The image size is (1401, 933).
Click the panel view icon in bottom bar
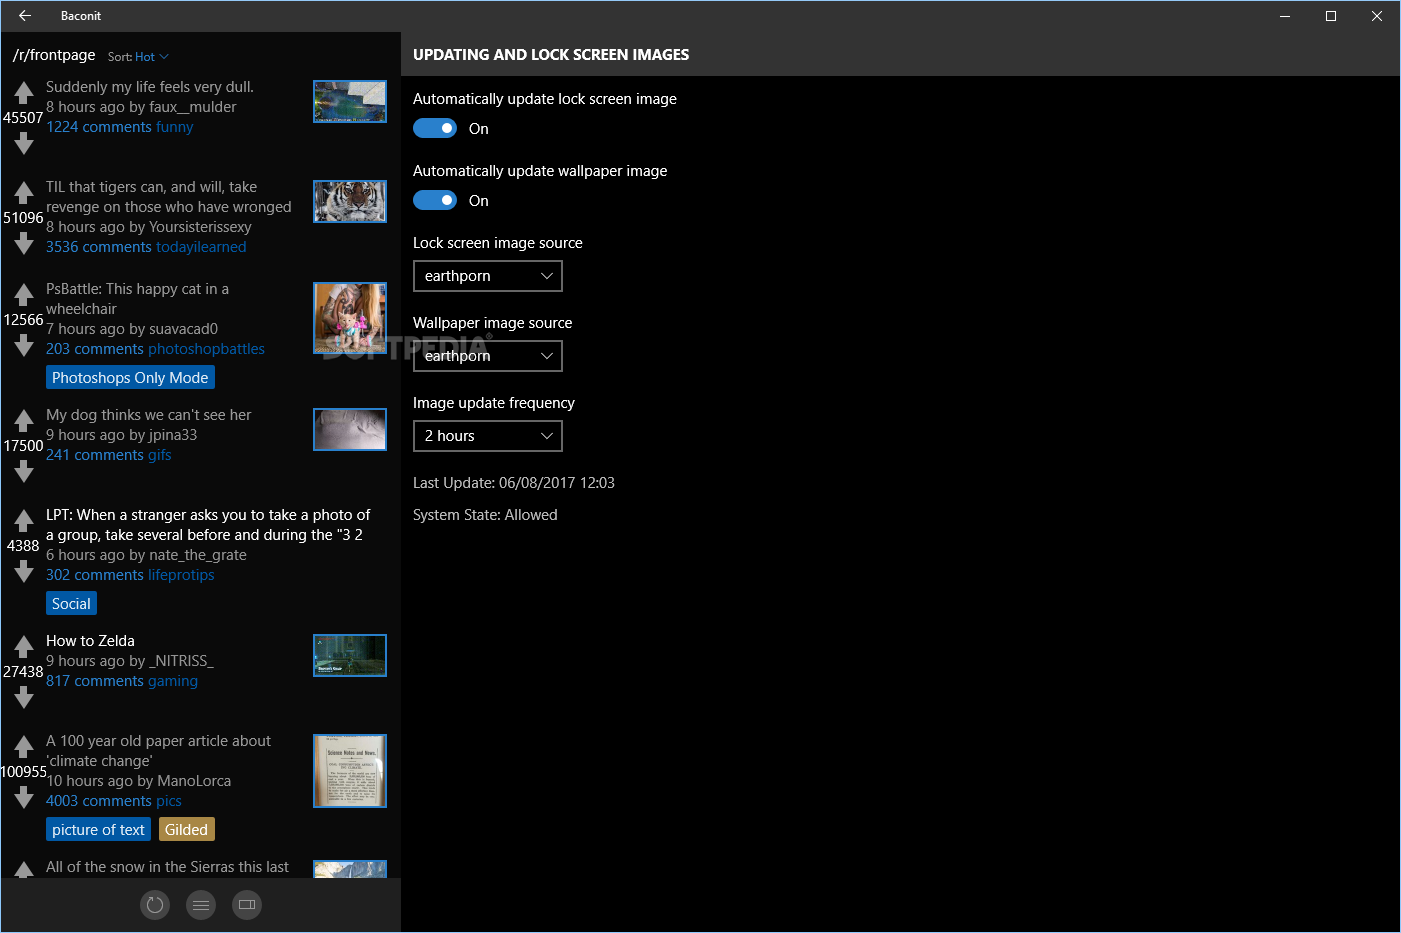coord(247,905)
